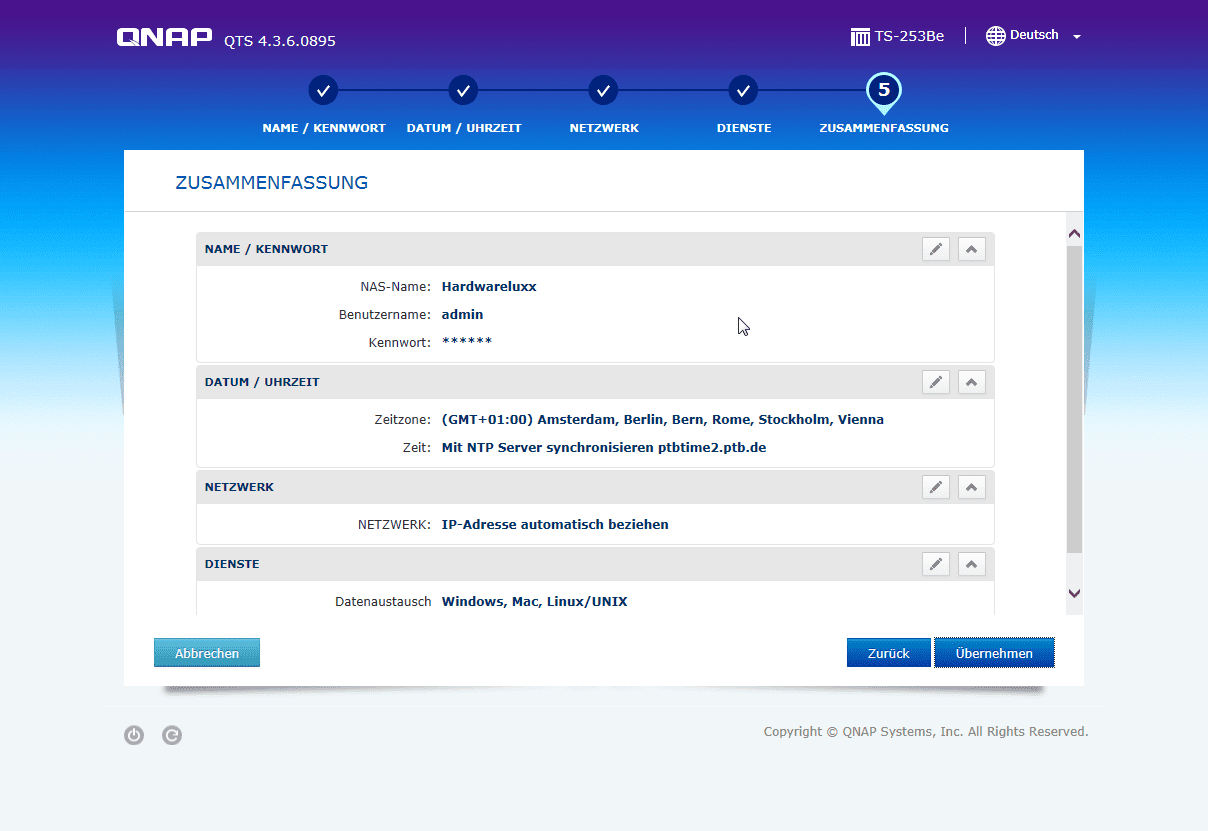Click the TS-253Be NAS device icon
Image resolution: width=1208 pixels, height=831 pixels.
coord(860,37)
